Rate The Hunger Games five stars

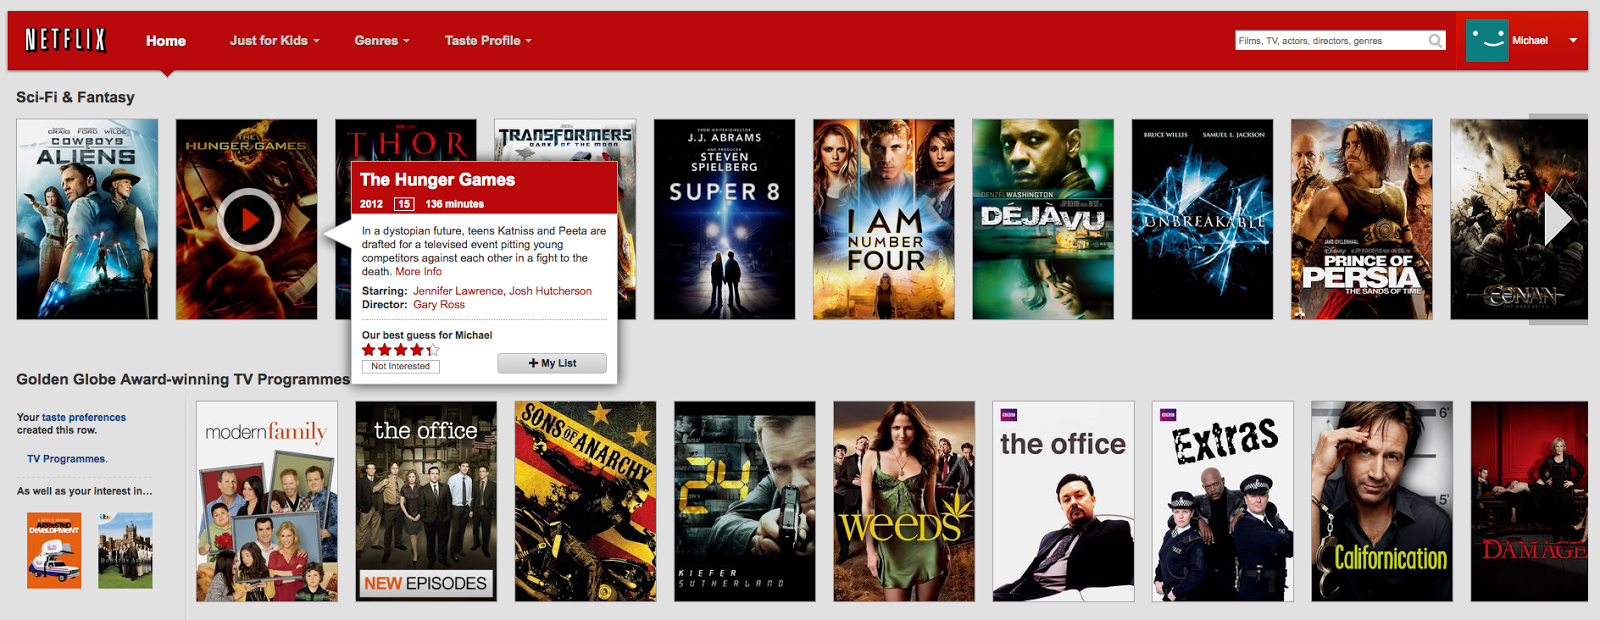point(433,350)
